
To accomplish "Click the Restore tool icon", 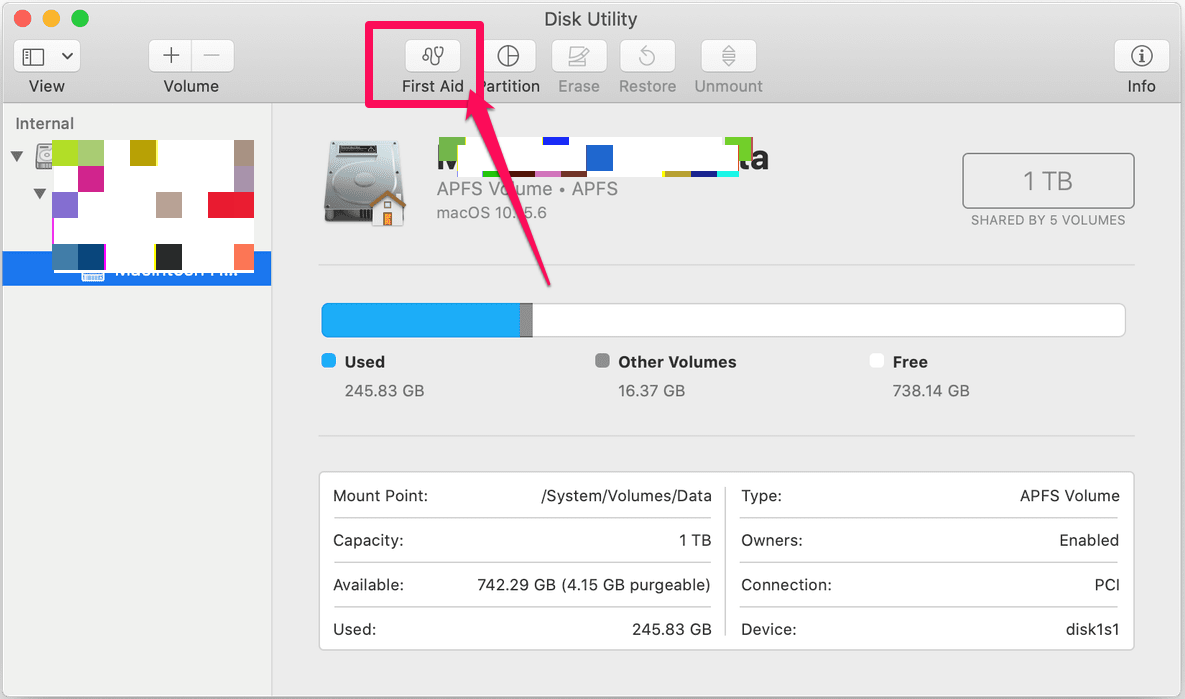I will 646,56.
